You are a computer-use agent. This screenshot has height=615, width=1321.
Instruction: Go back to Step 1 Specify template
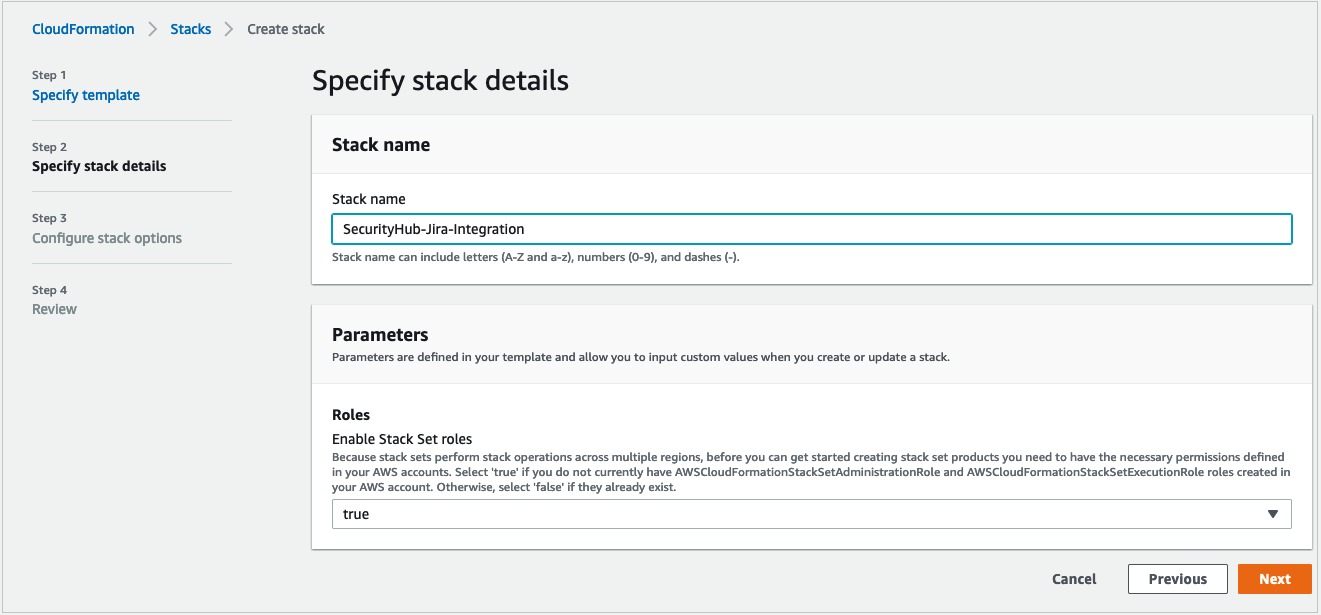86,95
